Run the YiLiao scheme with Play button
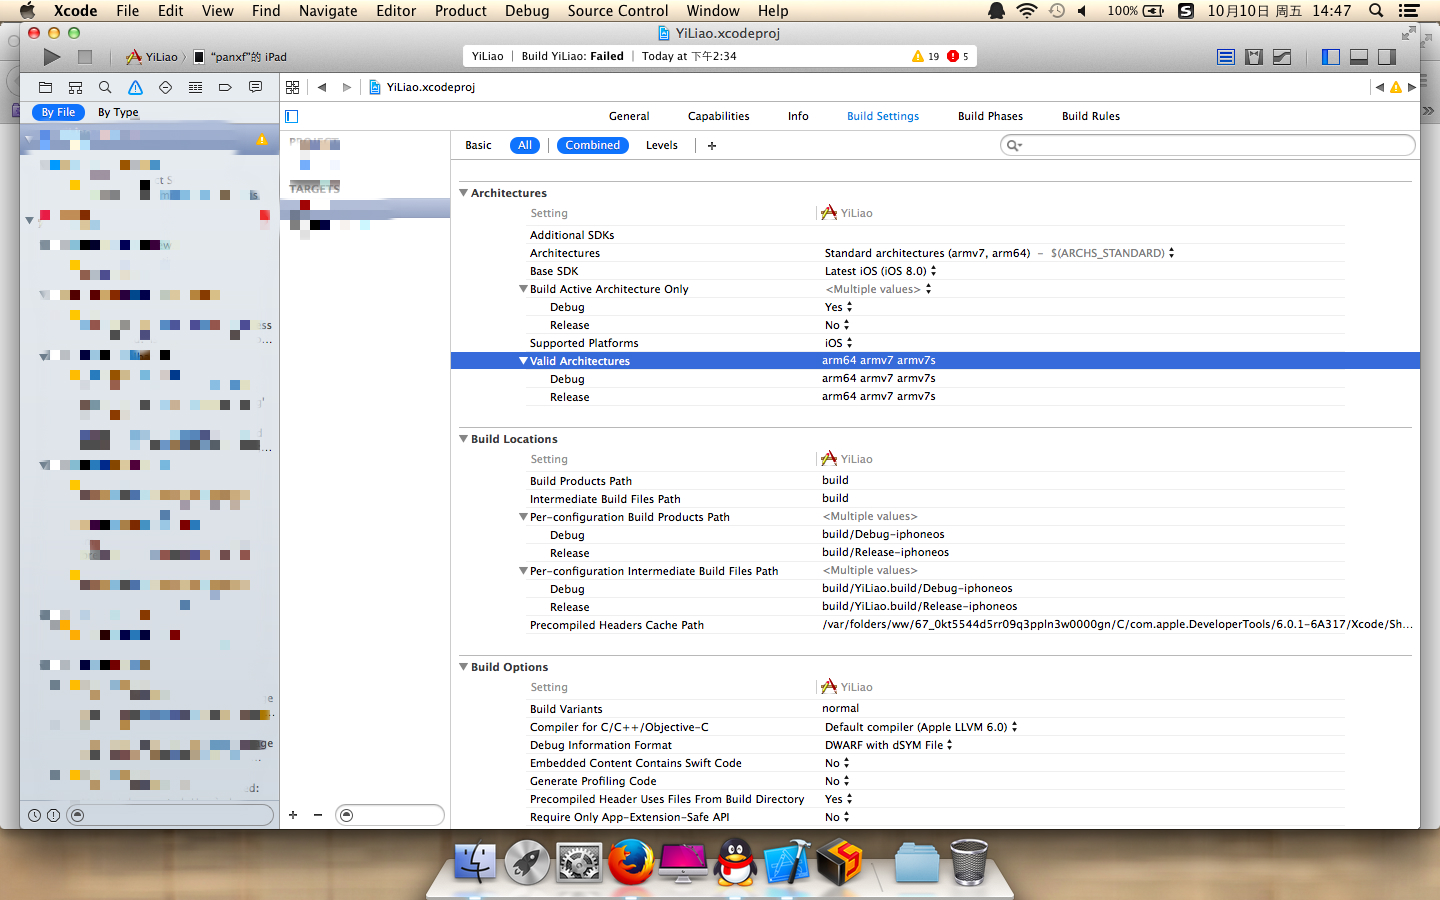This screenshot has height=900, width=1440. click(x=52, y=57)
